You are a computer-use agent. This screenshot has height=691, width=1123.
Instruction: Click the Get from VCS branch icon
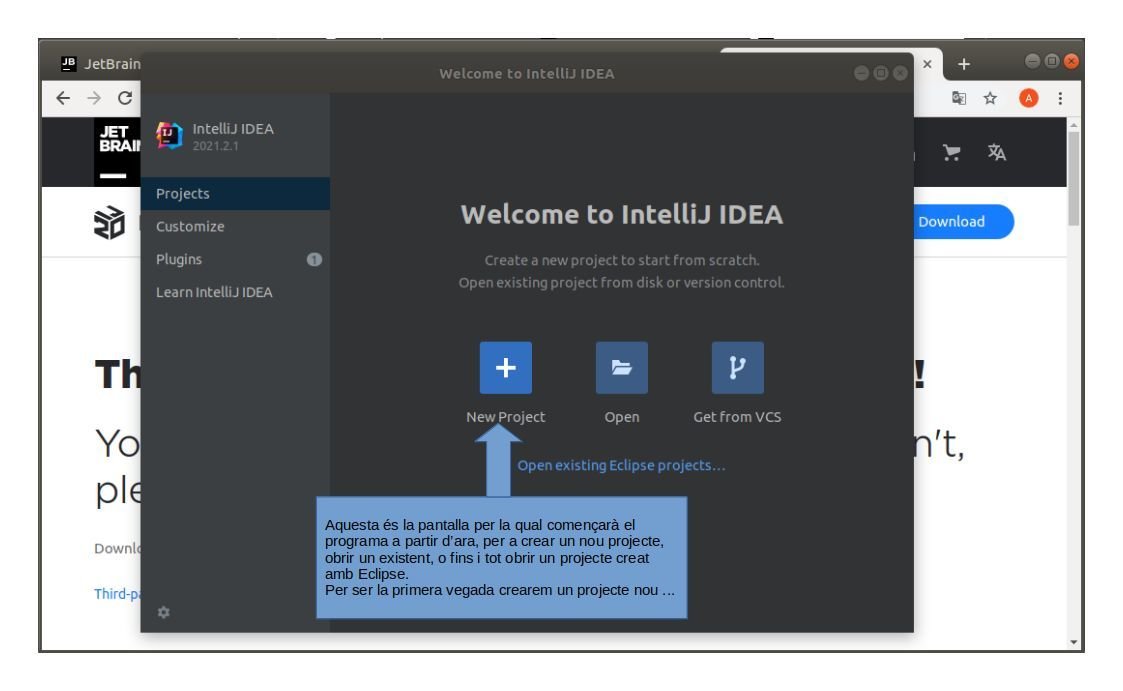tap(738, 367)
